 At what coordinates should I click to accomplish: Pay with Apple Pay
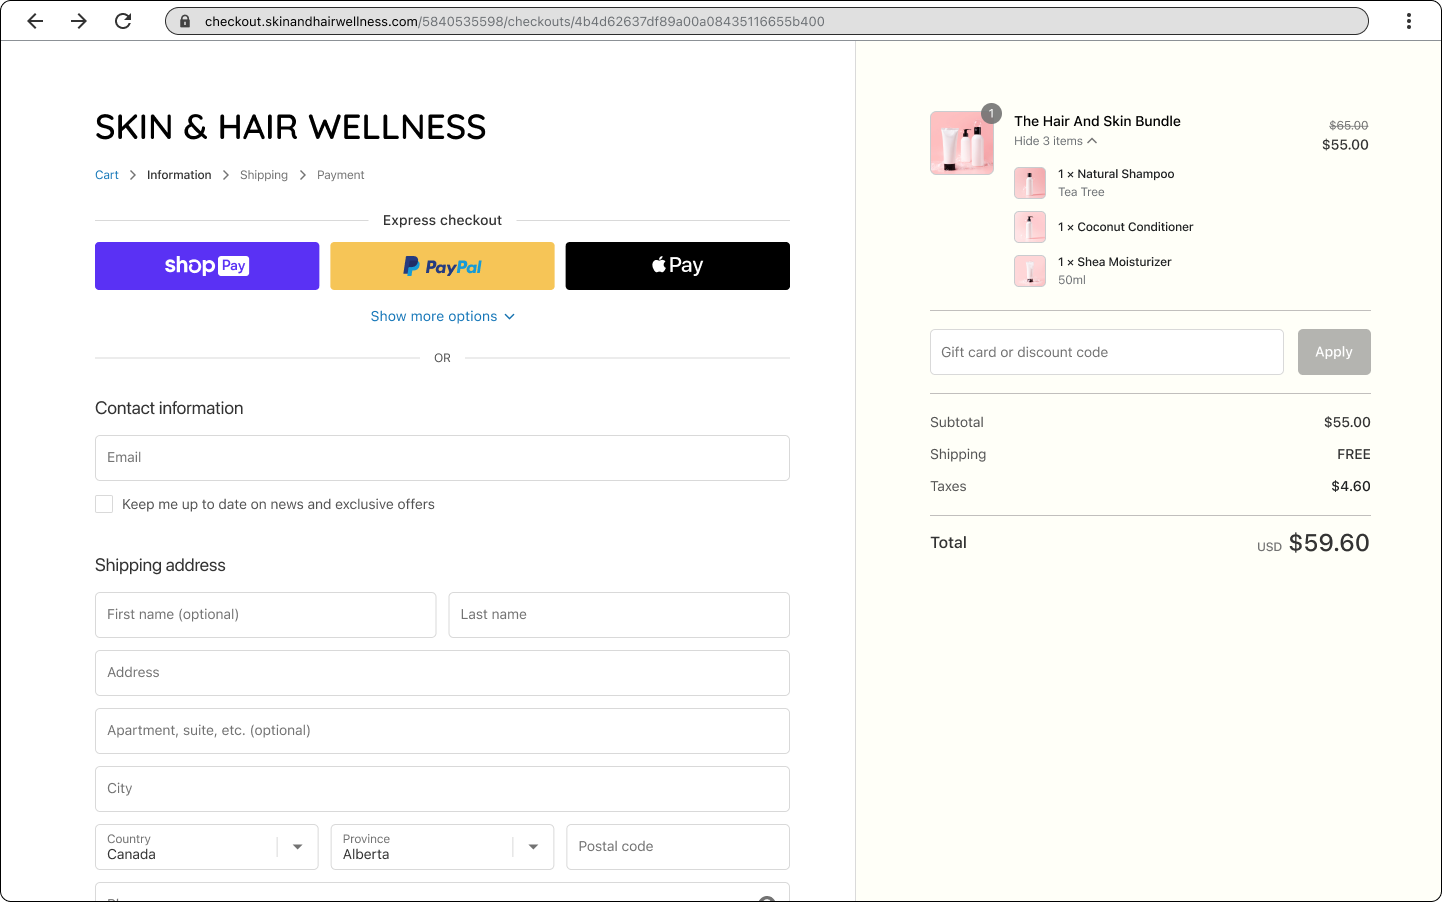(x=677, y=266)
